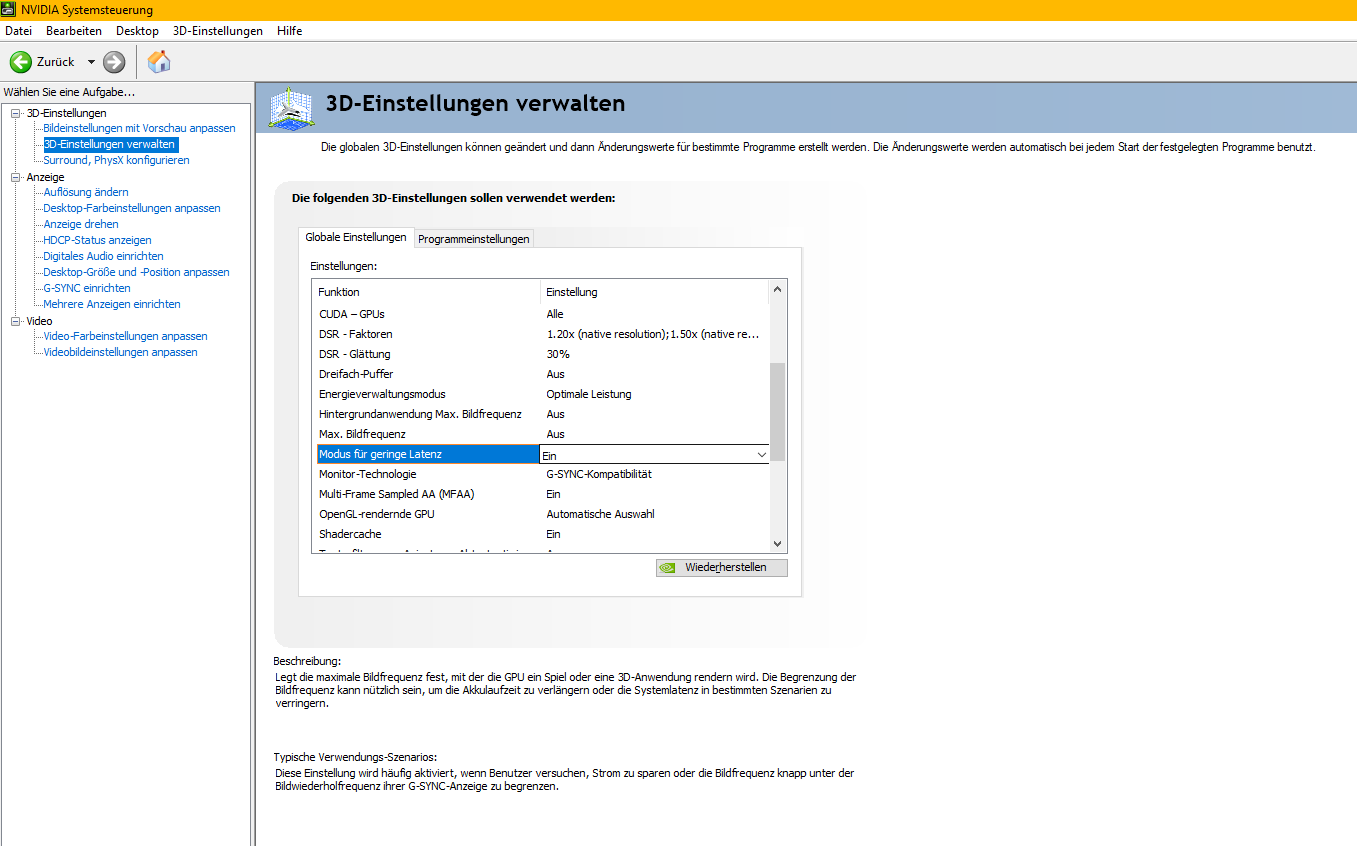The width and height of the screenshot is (1357, 846).
Task: Switch to the Programmeinstellungen tab
Action: pyautogui.click(x=473, y=238)
